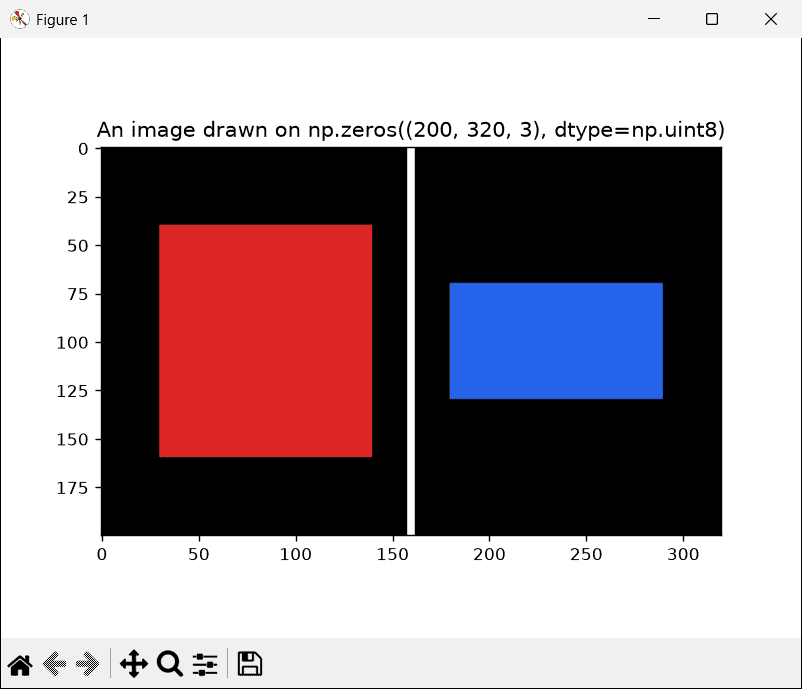
Task: Click the y-axis label 100
Action: (x=72, y=343)
